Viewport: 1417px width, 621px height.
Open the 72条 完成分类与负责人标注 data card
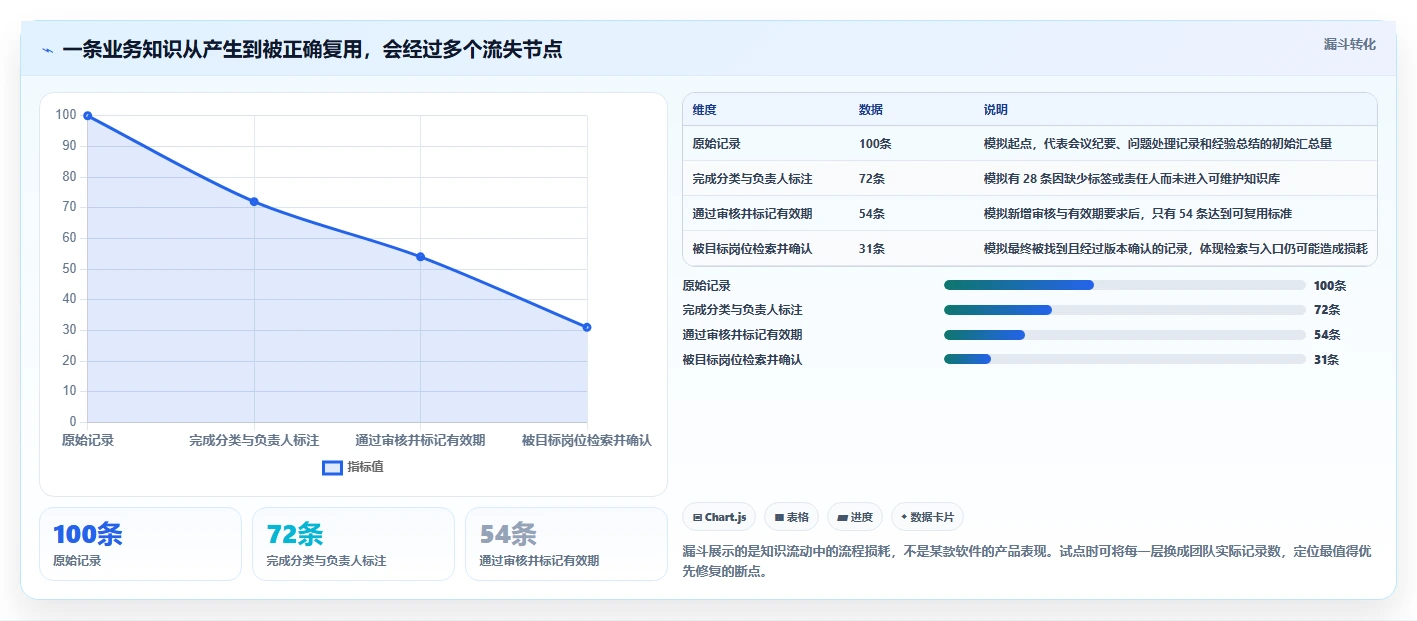[x=353, y=544]
